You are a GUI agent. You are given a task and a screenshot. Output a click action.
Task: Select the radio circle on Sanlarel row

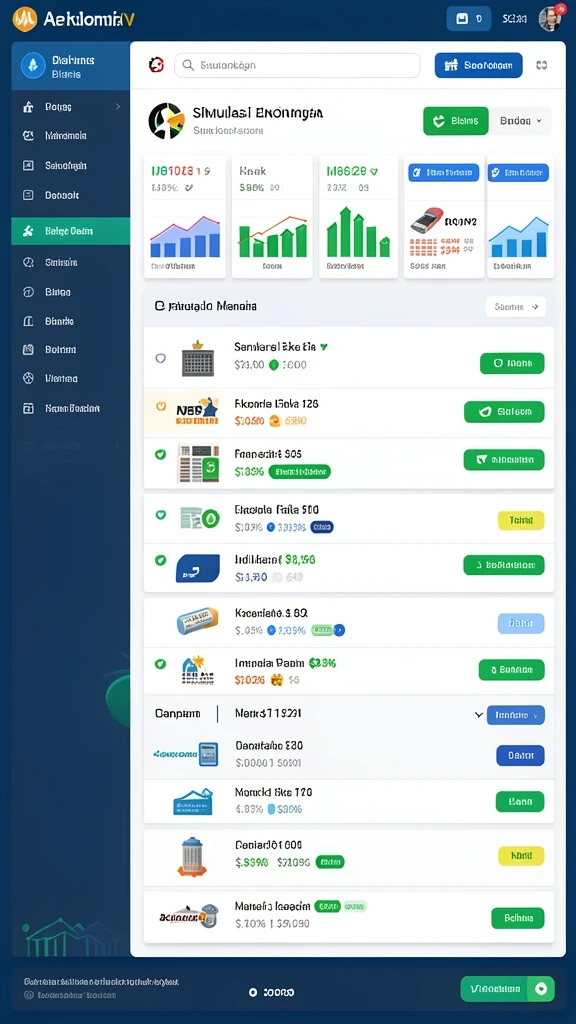tap(160, 358)
